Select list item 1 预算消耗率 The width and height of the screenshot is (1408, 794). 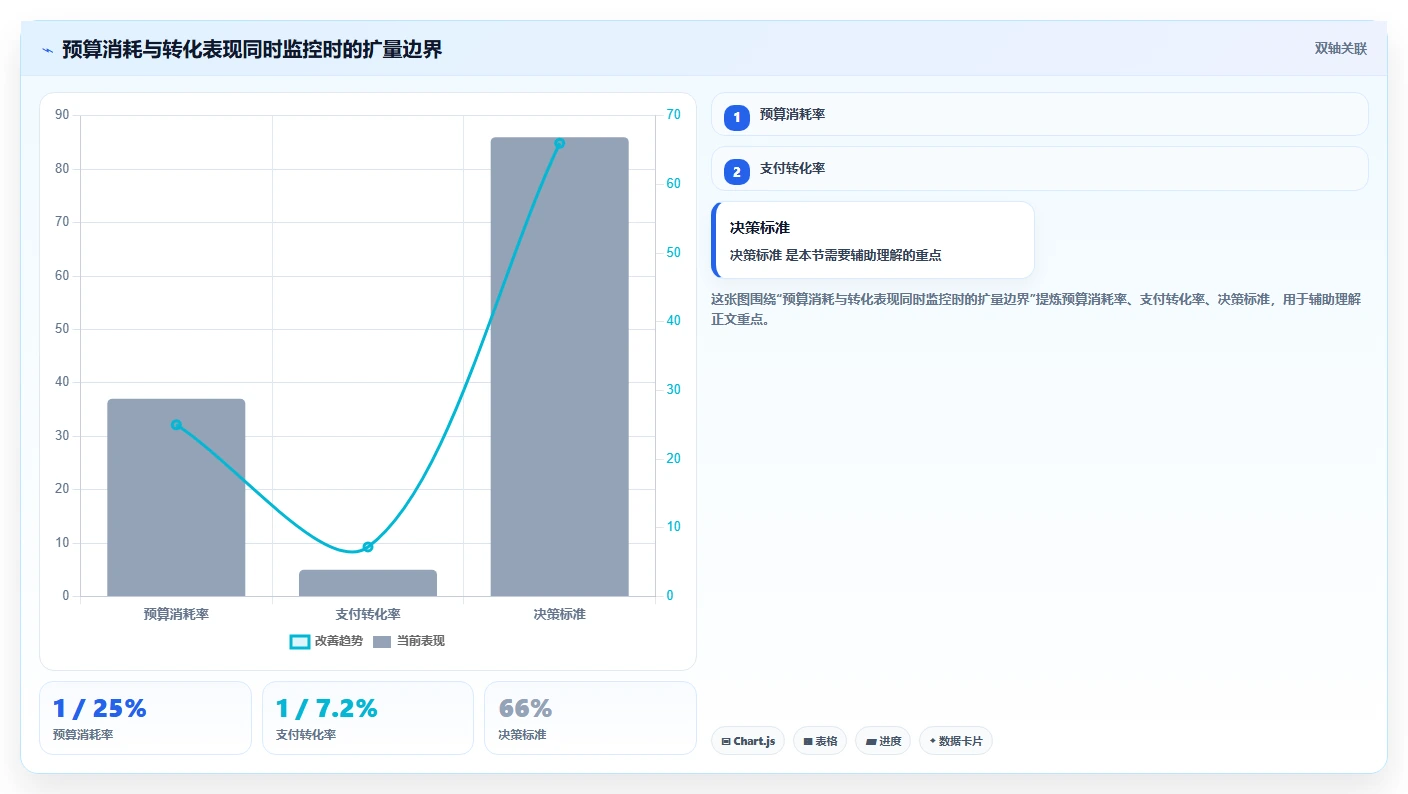[x=1040, y=115]
